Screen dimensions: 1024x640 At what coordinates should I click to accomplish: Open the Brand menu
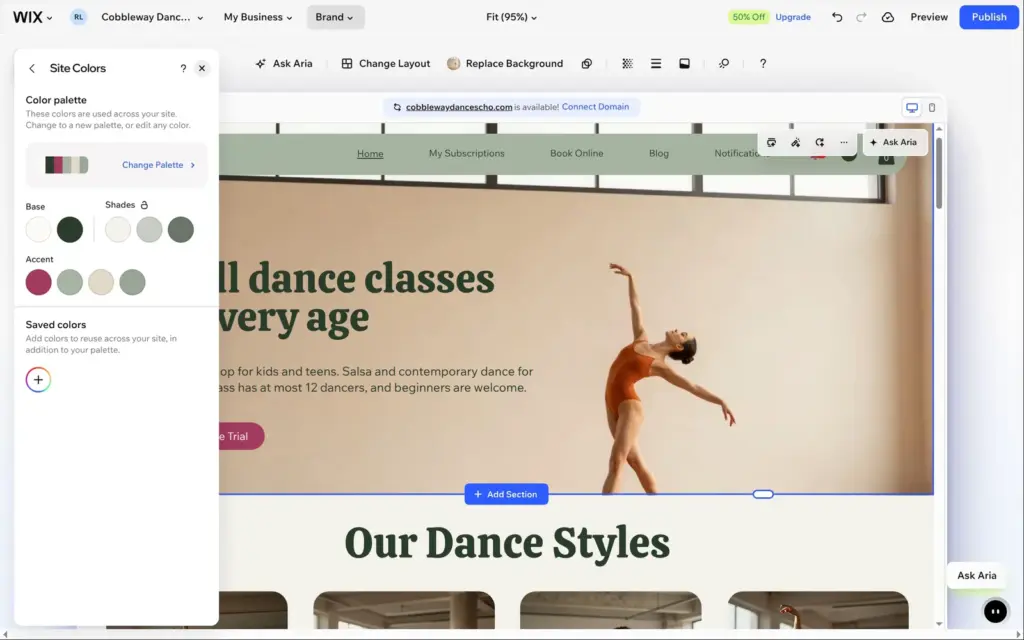pos(334,17)
